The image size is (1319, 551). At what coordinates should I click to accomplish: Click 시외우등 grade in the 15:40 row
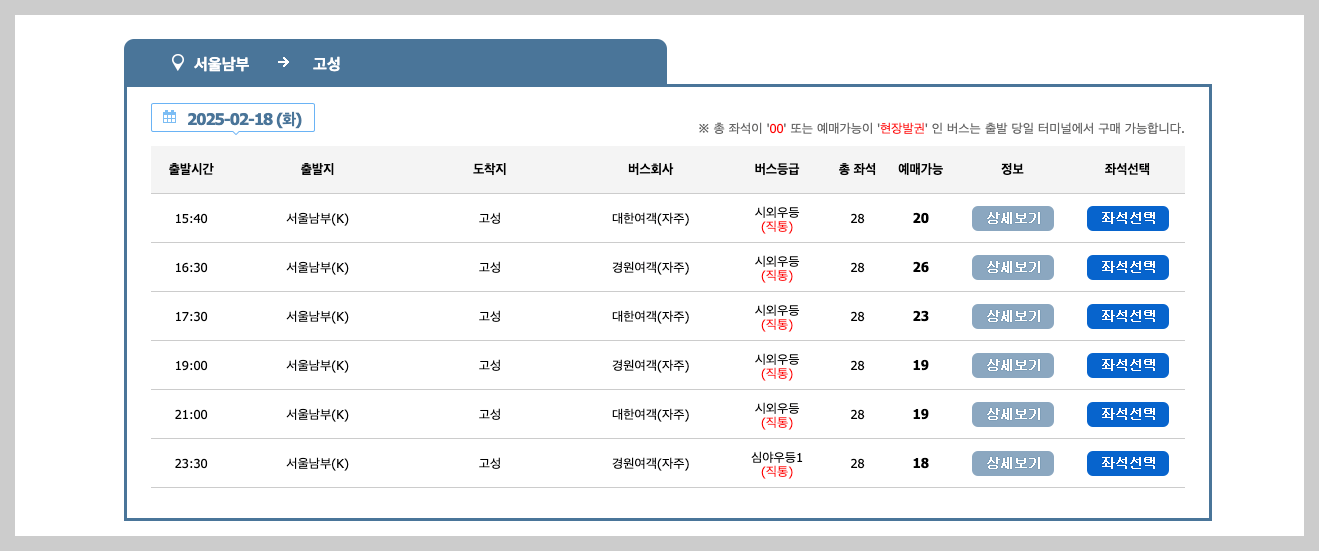(777, 212)
